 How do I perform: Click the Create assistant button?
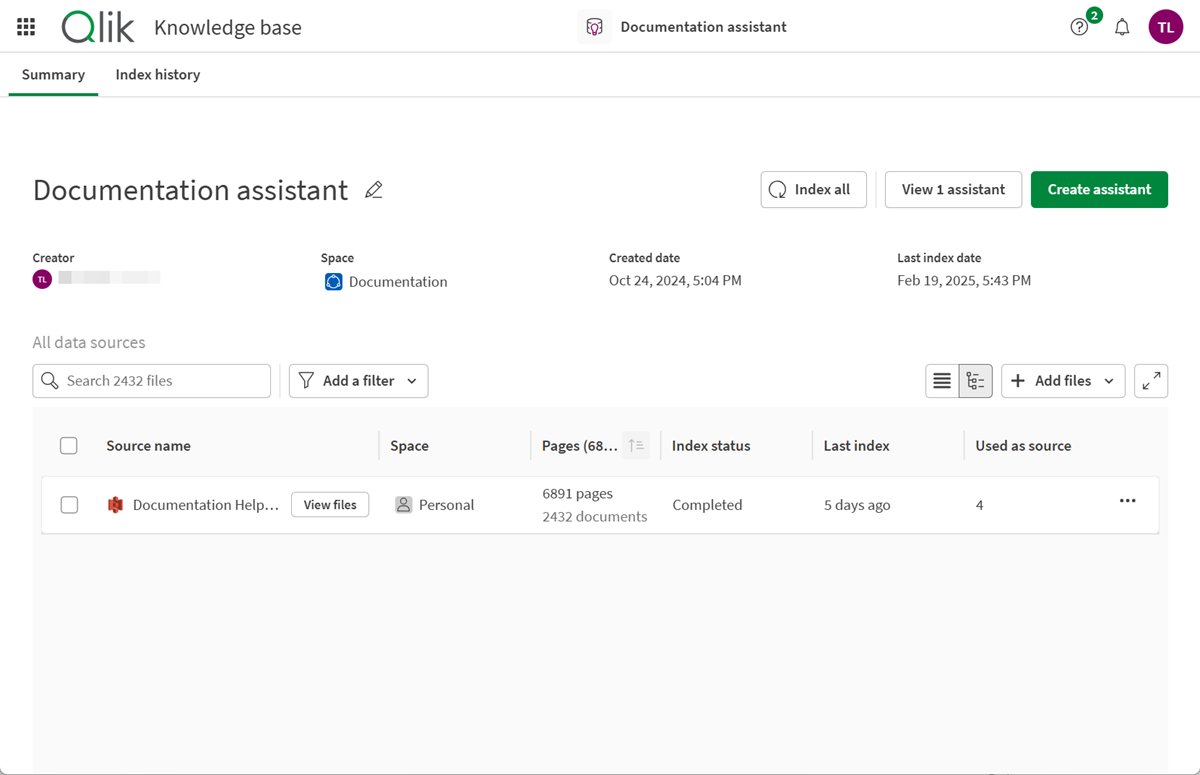pyautogui.click(x=1099, y=190)
